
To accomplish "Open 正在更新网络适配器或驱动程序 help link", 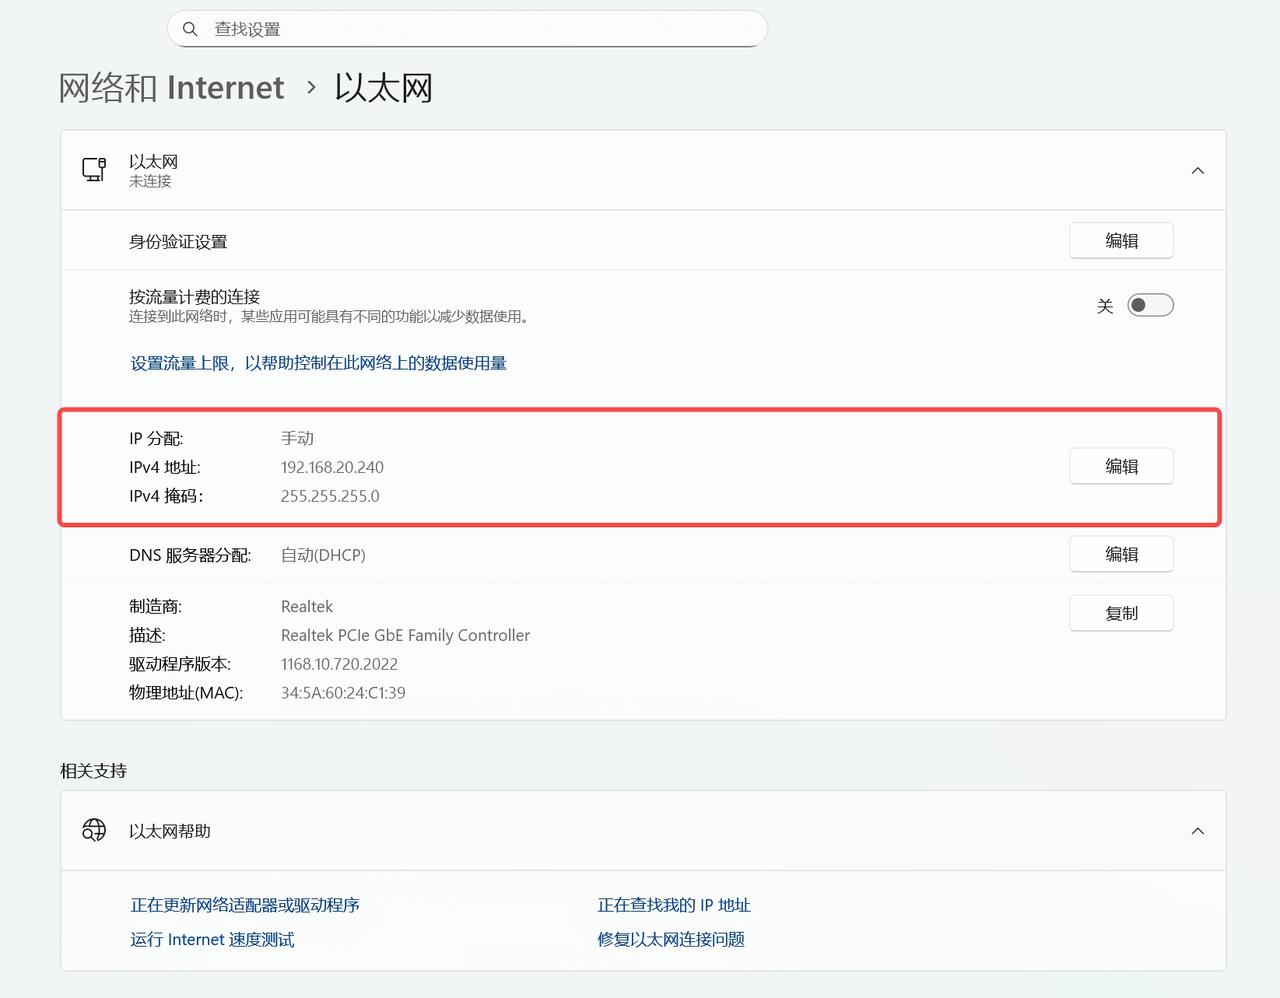I will pos(245,905).
